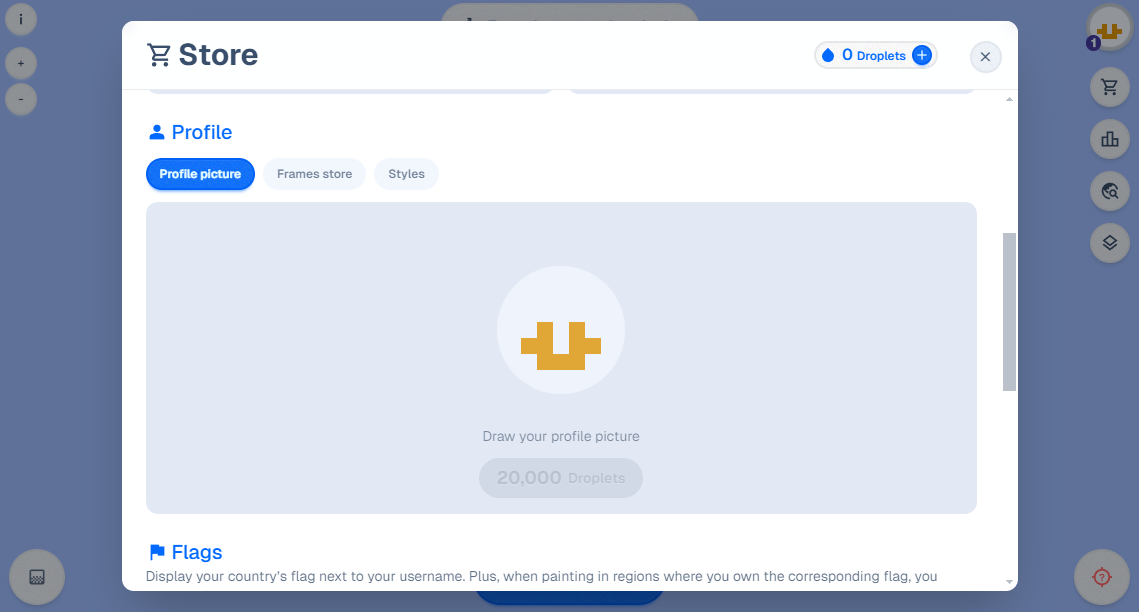This screenshot has width=1139, height=612.
Task: Click the grid toggle button bottom left
Action: coord(37,577)
